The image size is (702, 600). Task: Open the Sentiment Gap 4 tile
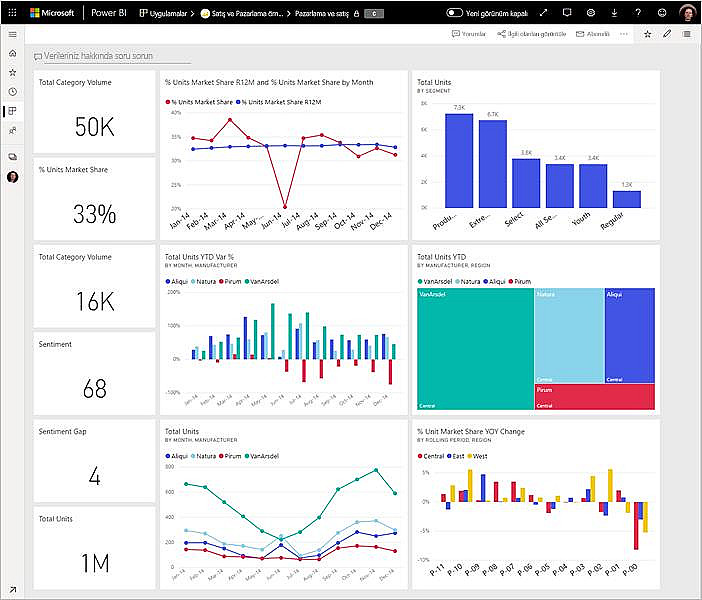(94, 461)
